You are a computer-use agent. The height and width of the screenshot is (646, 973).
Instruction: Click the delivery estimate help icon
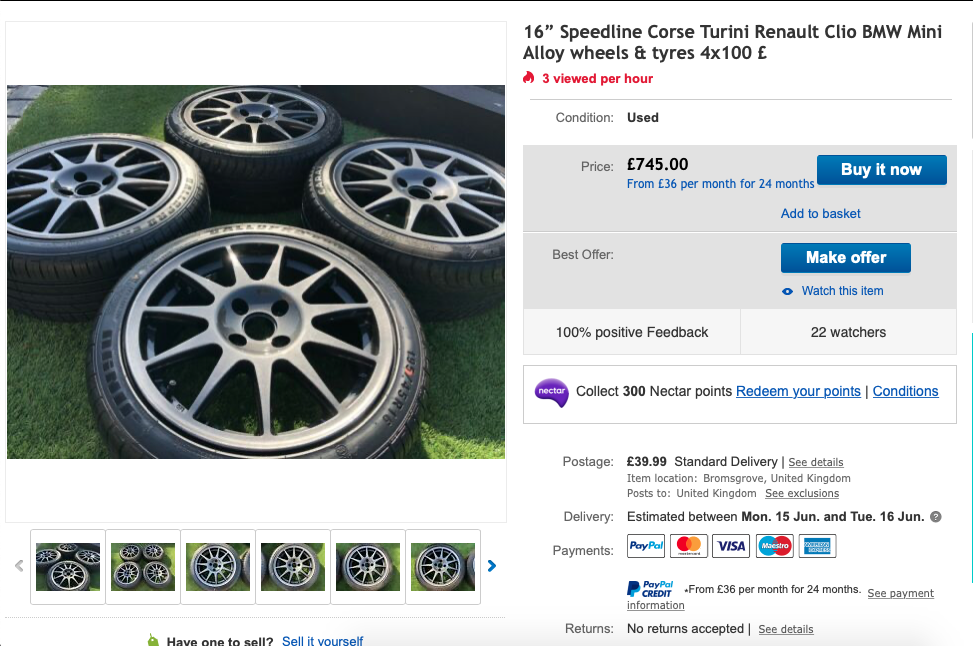936,517
